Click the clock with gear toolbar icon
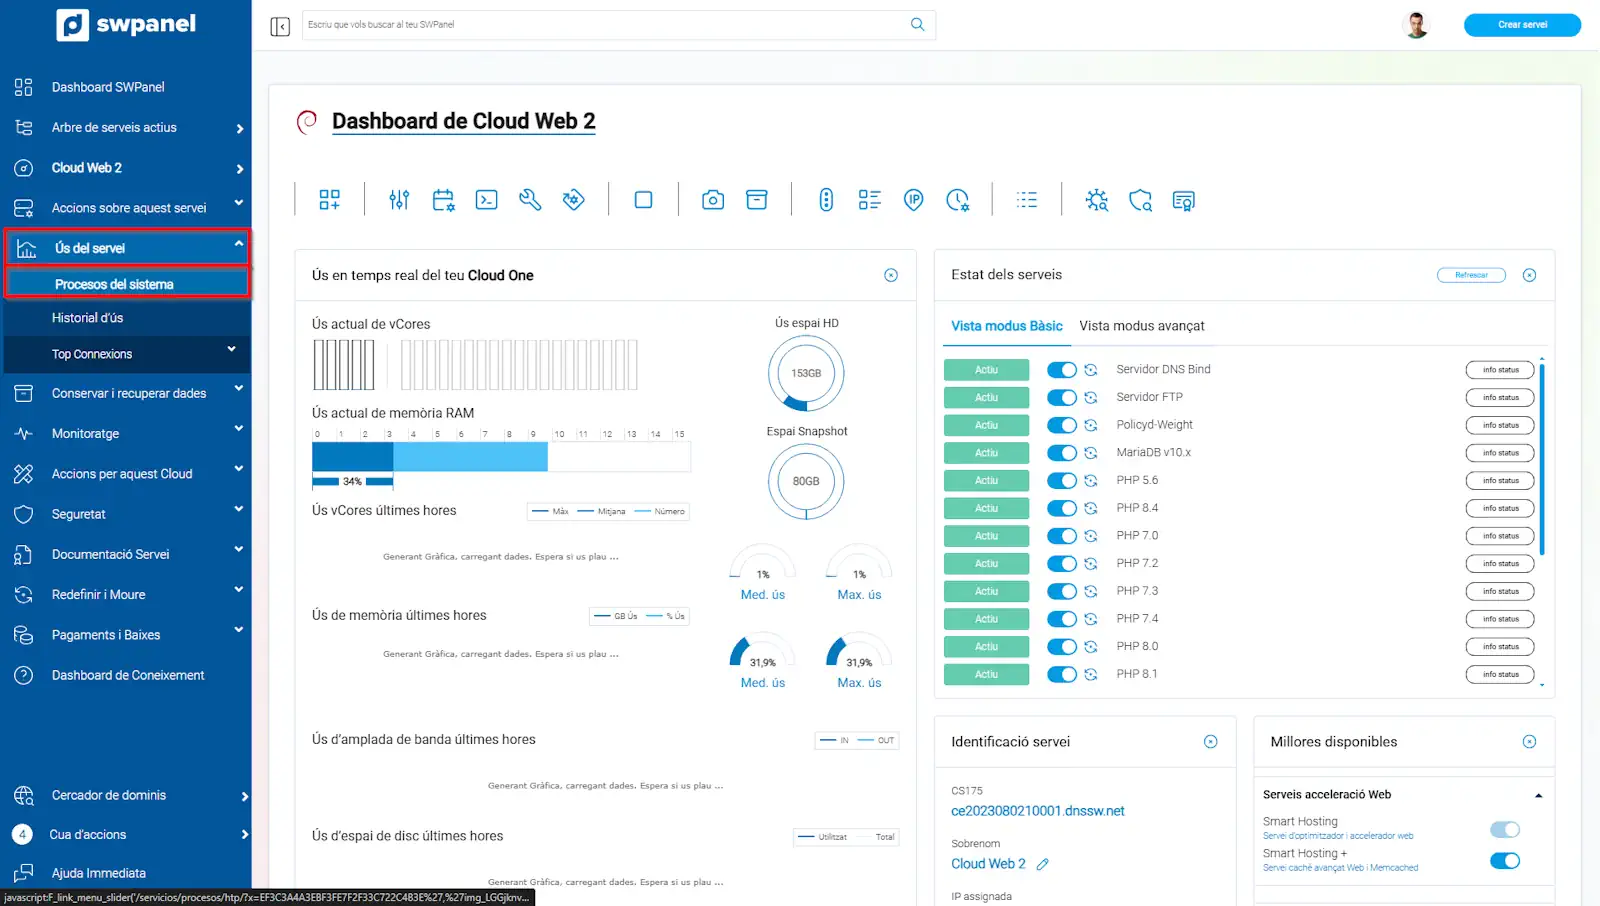The image size is (1600, 906). [957, 200]
